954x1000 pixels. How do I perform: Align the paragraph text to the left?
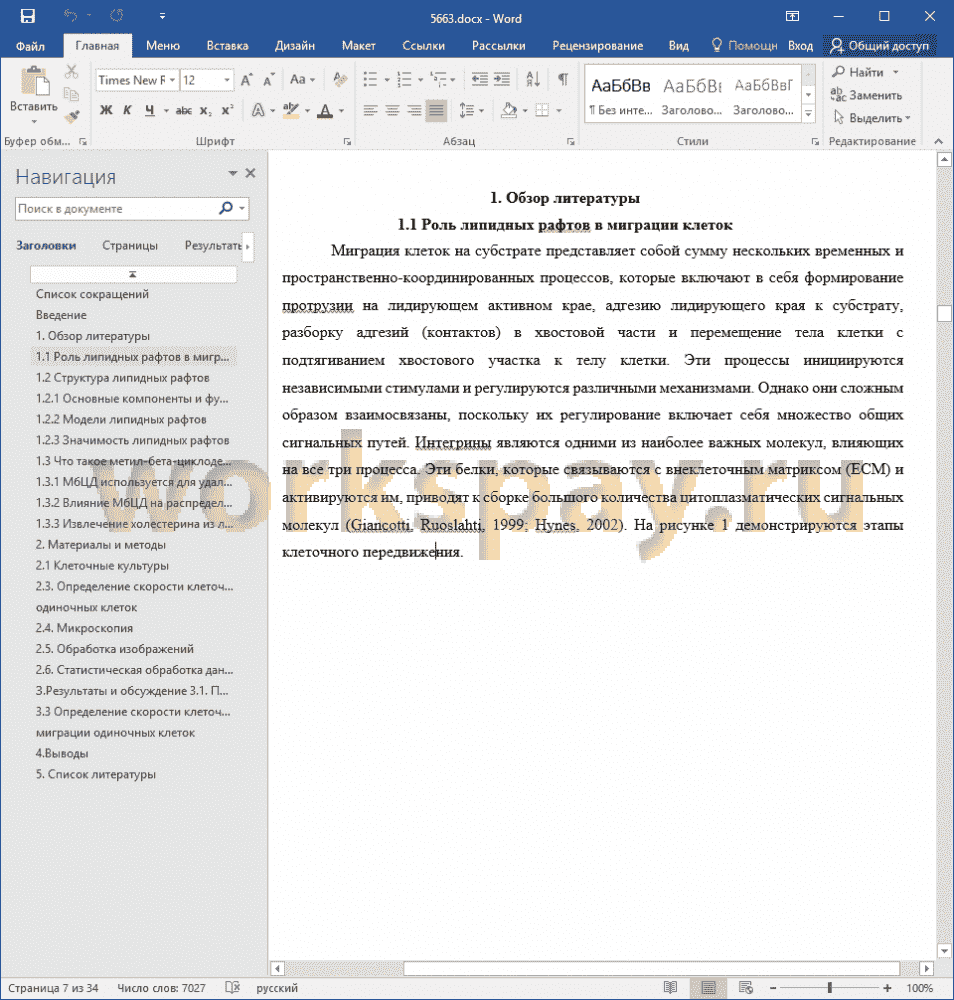371,110
